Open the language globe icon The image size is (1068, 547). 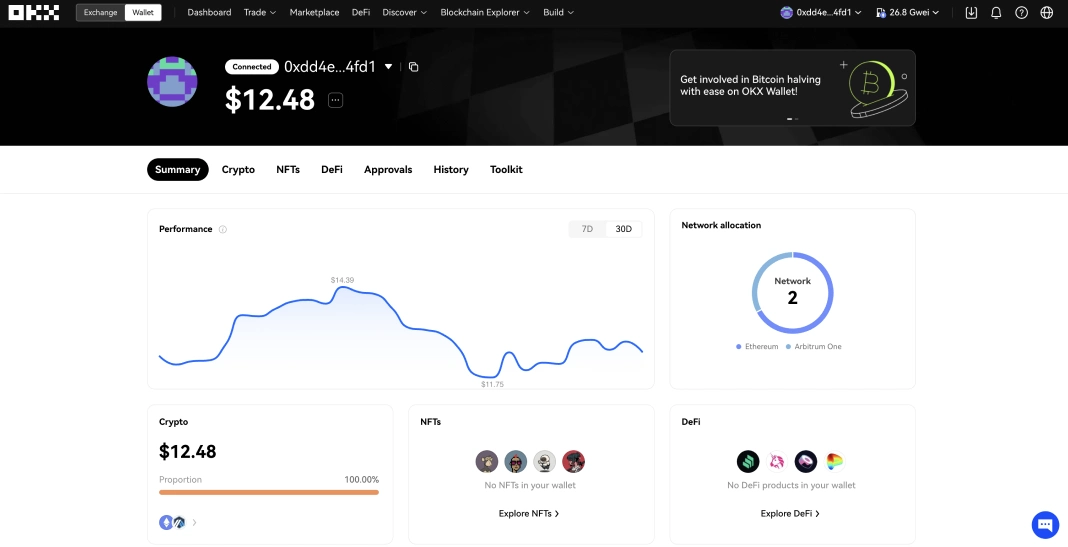[1047, 12]
